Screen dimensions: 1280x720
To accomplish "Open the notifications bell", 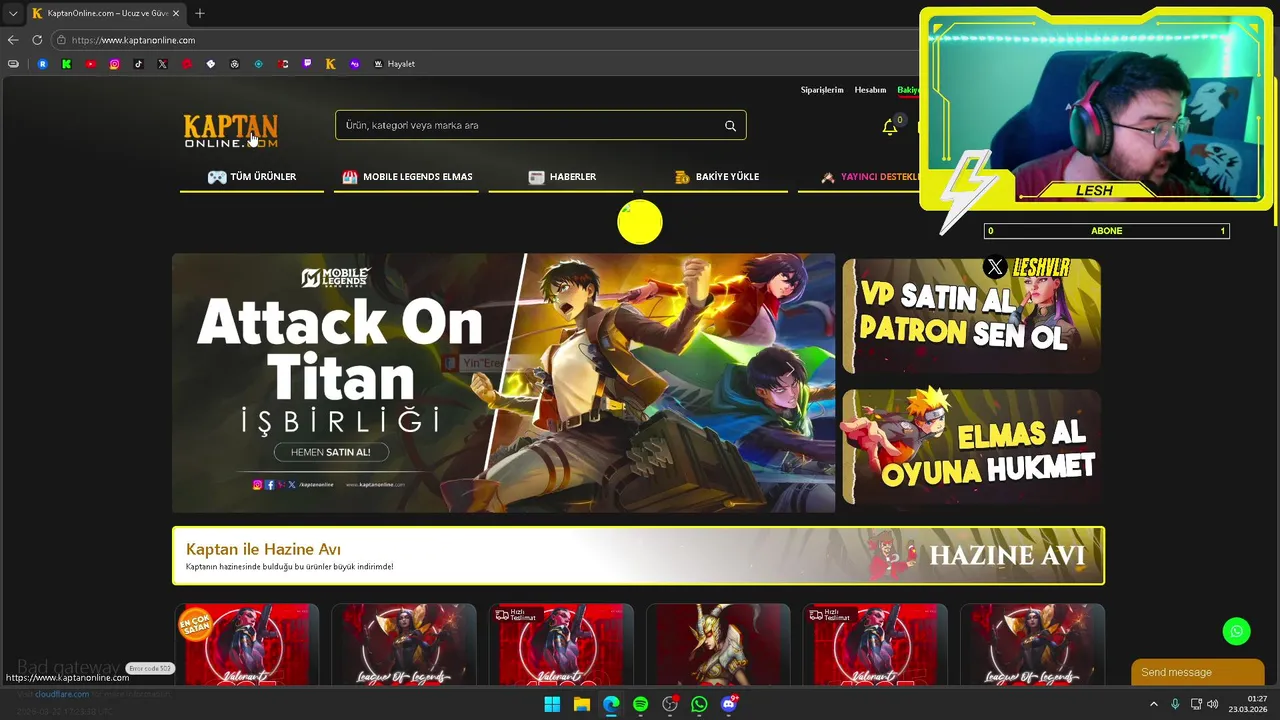I will click(x=889, y=127).
